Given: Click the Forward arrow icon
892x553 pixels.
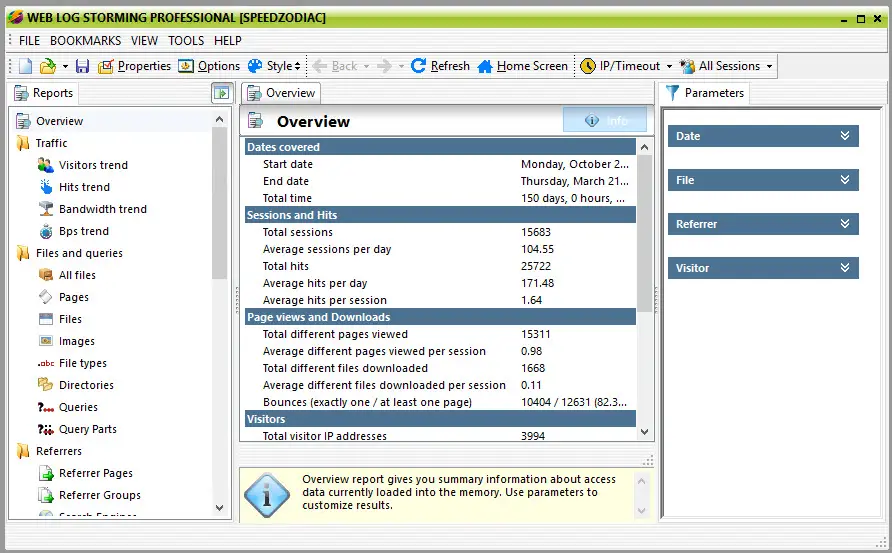Looking at the screenshot, I should (x=385, y=66).
